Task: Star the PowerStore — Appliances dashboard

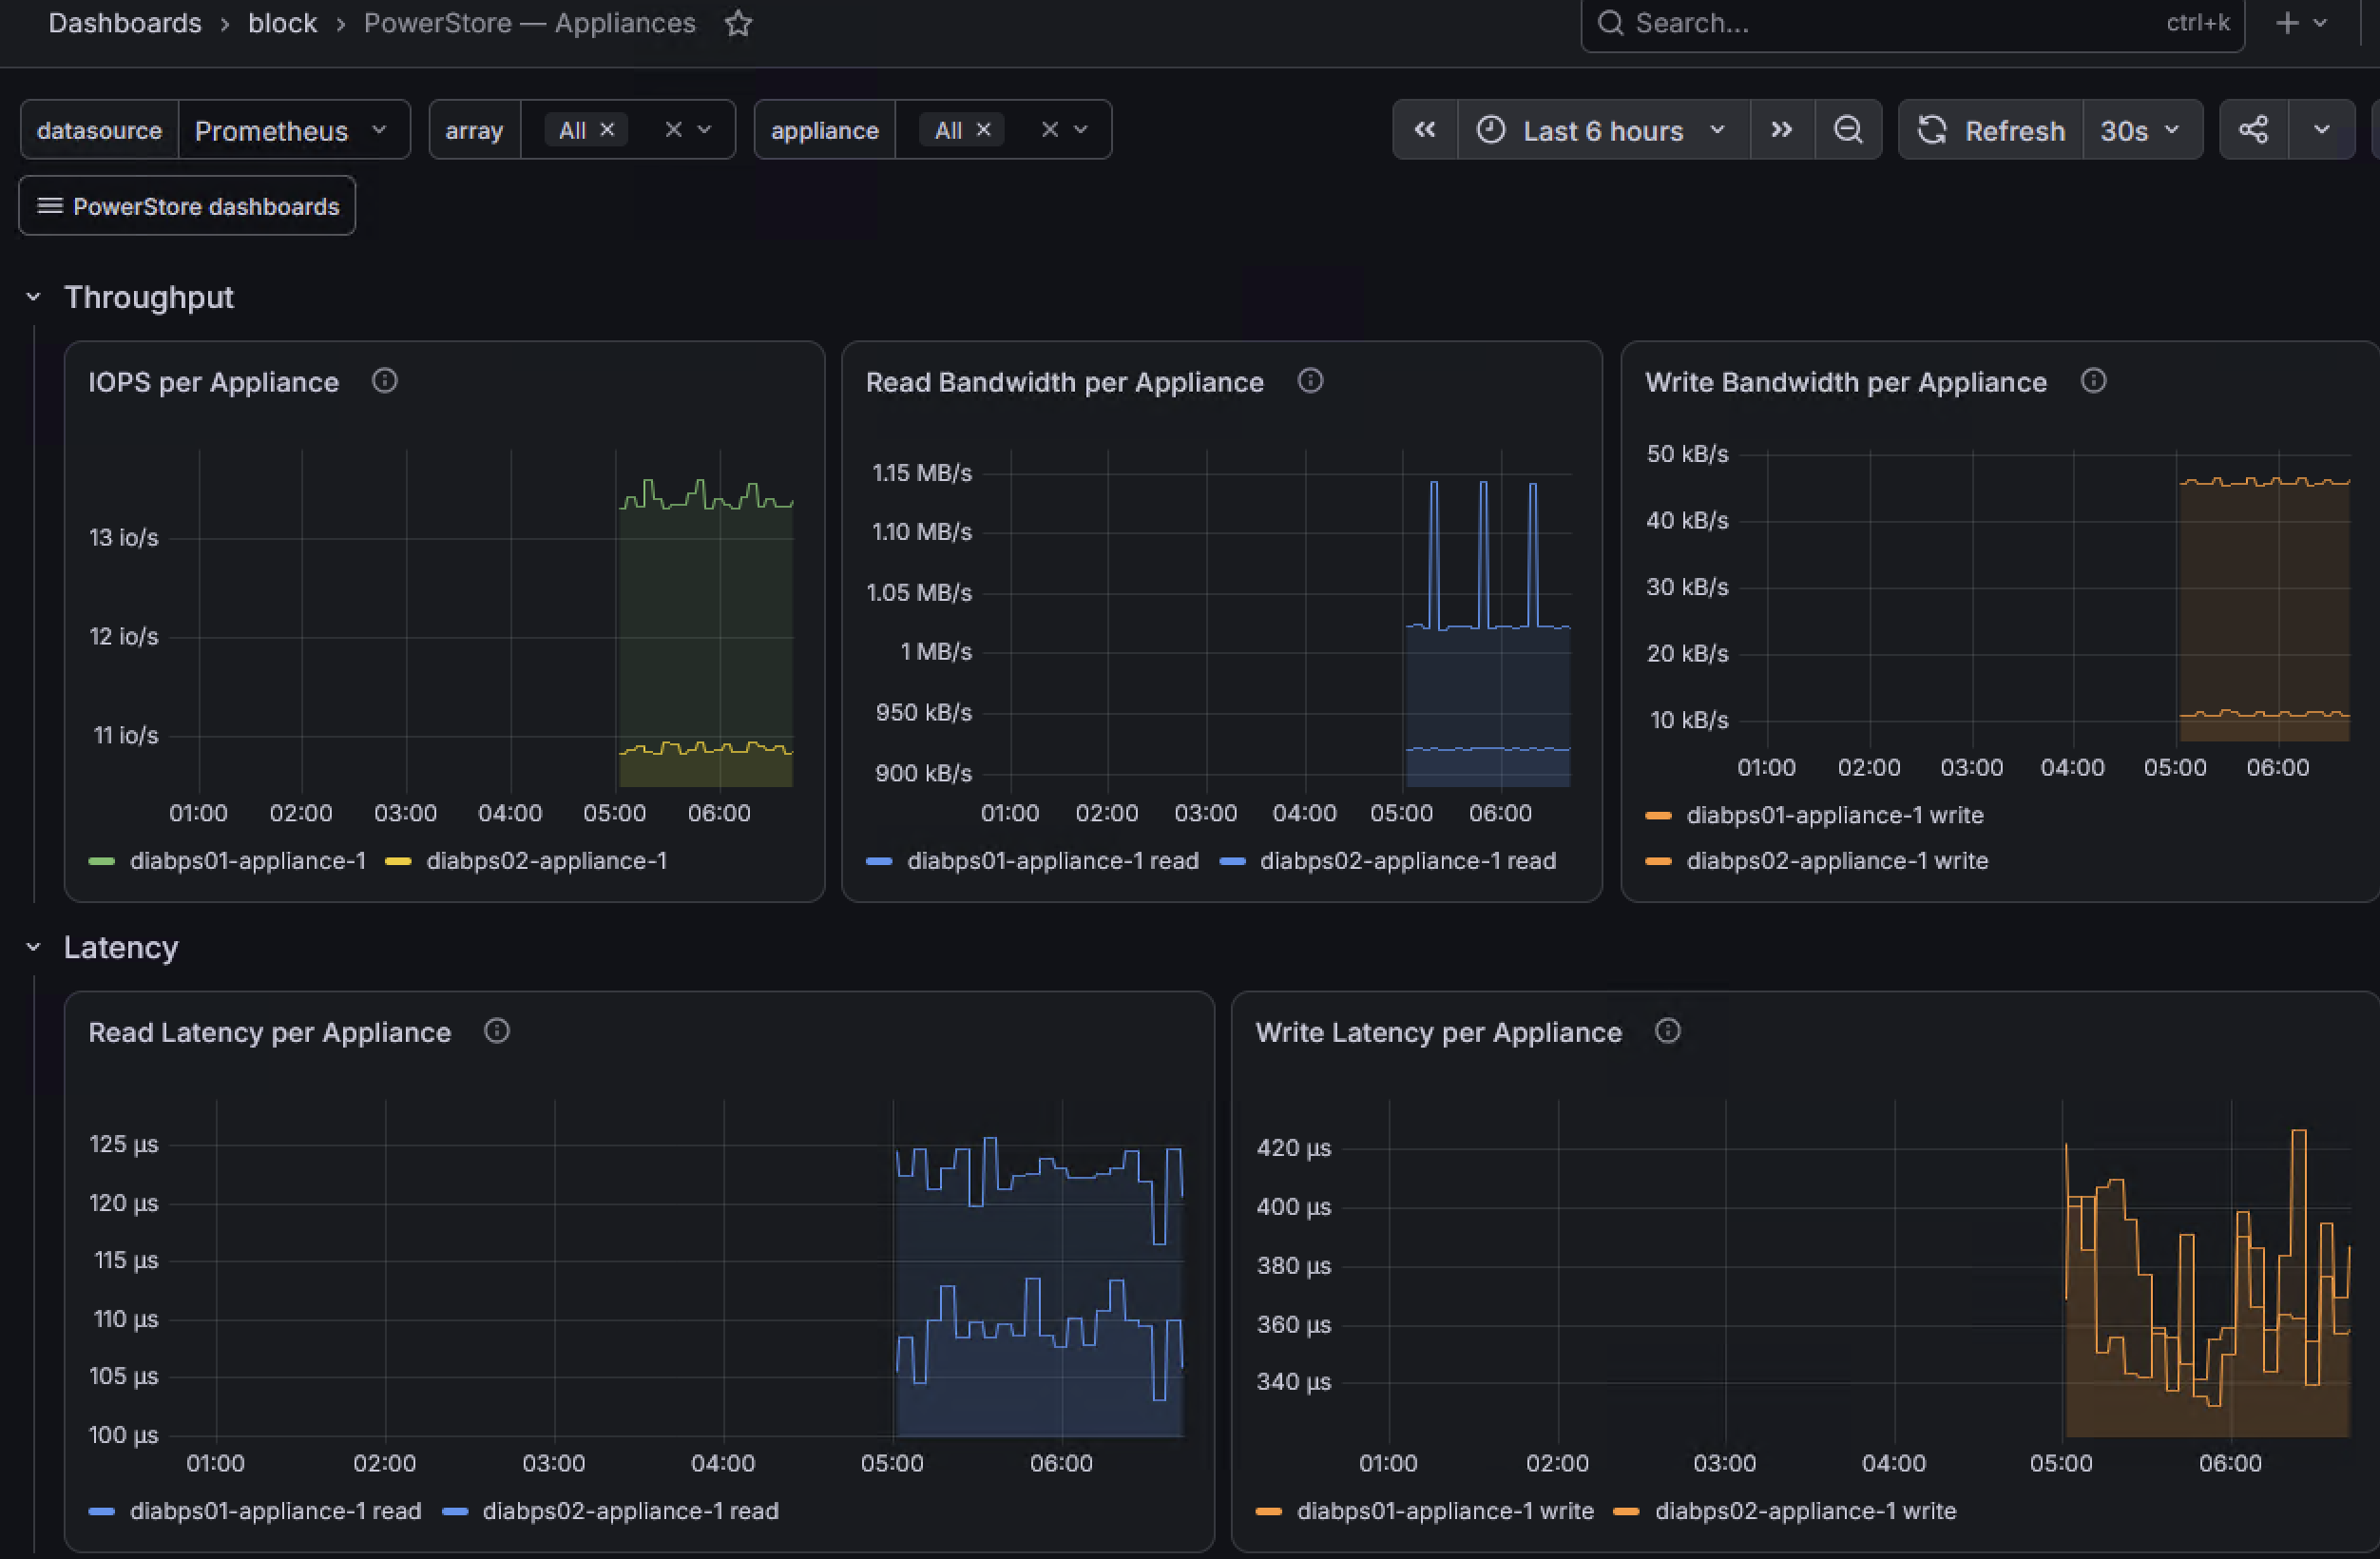Action: (738, 23)
